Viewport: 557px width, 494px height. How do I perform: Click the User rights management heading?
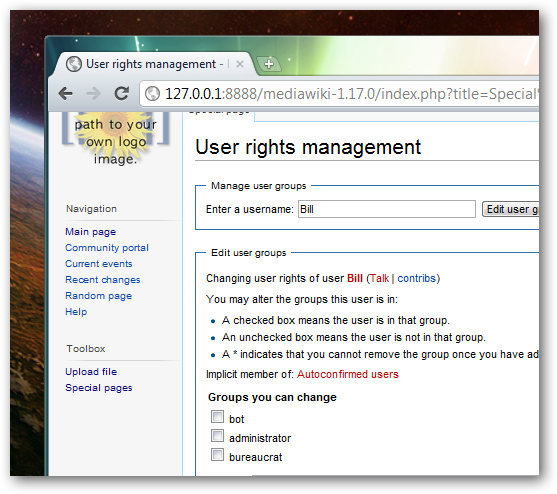pyautogui.click(x=308, y=147)
